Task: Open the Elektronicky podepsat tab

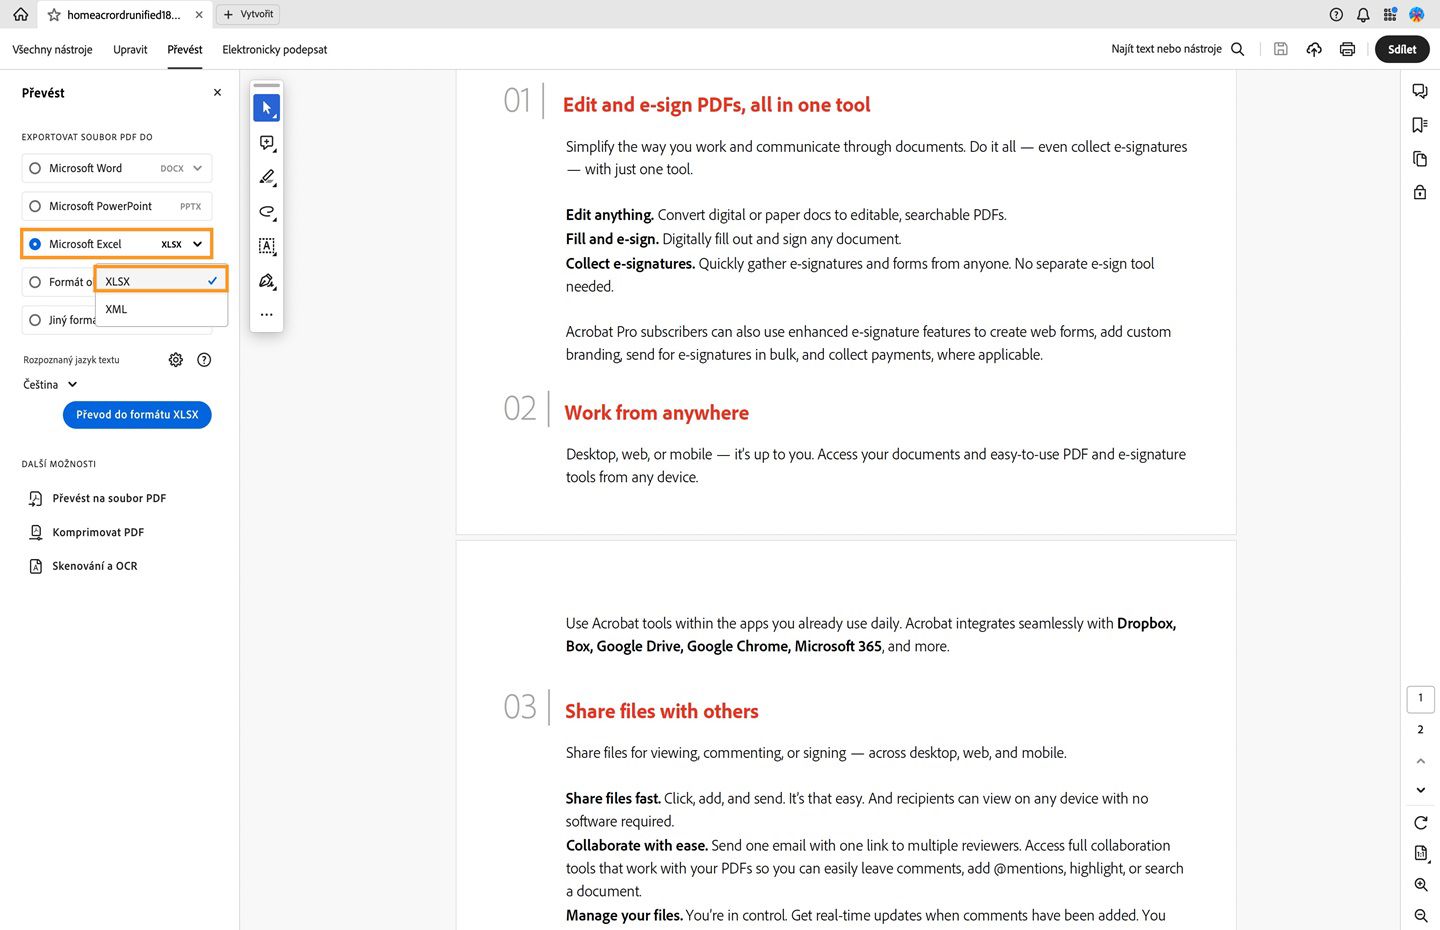Action: coord(274,48)
